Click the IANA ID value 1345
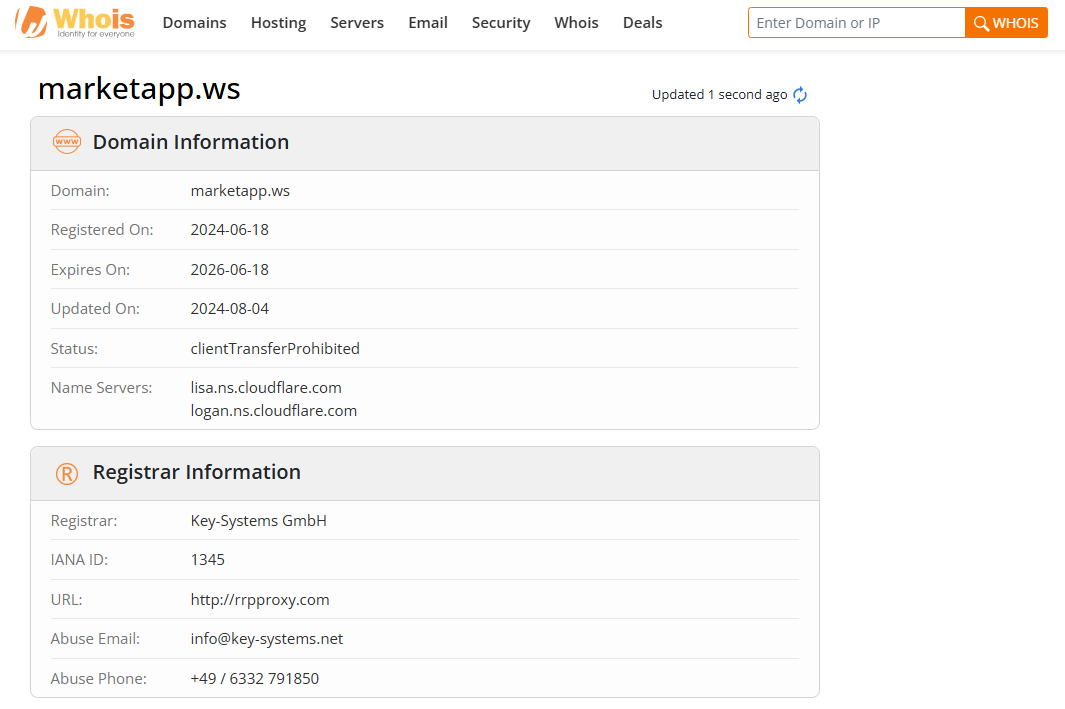 tap(208, 560)
